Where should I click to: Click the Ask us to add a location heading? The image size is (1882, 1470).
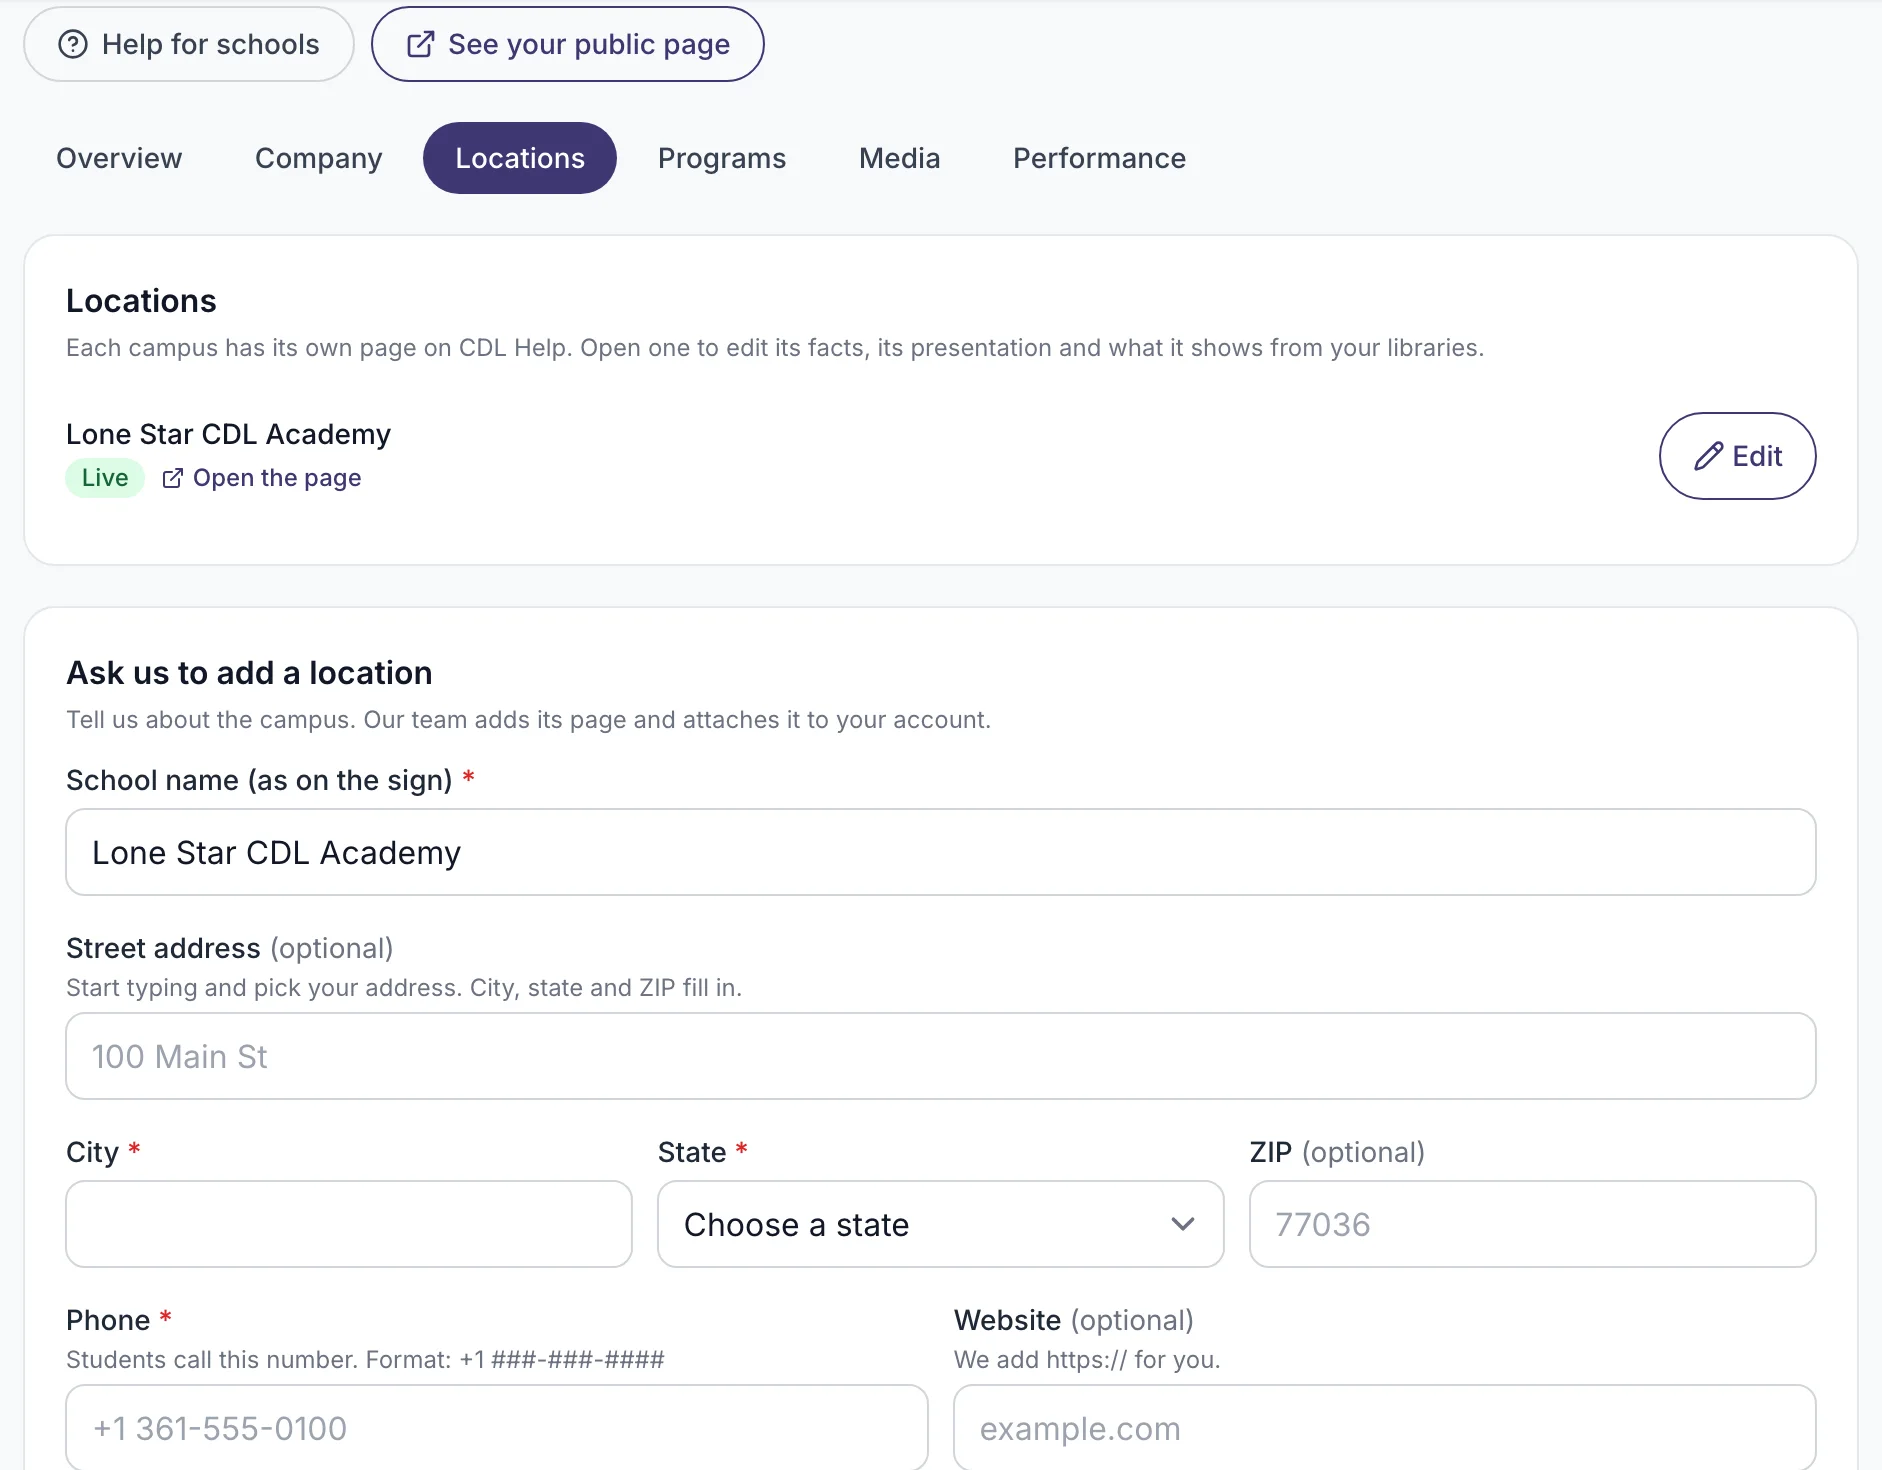tap(249, 673)
